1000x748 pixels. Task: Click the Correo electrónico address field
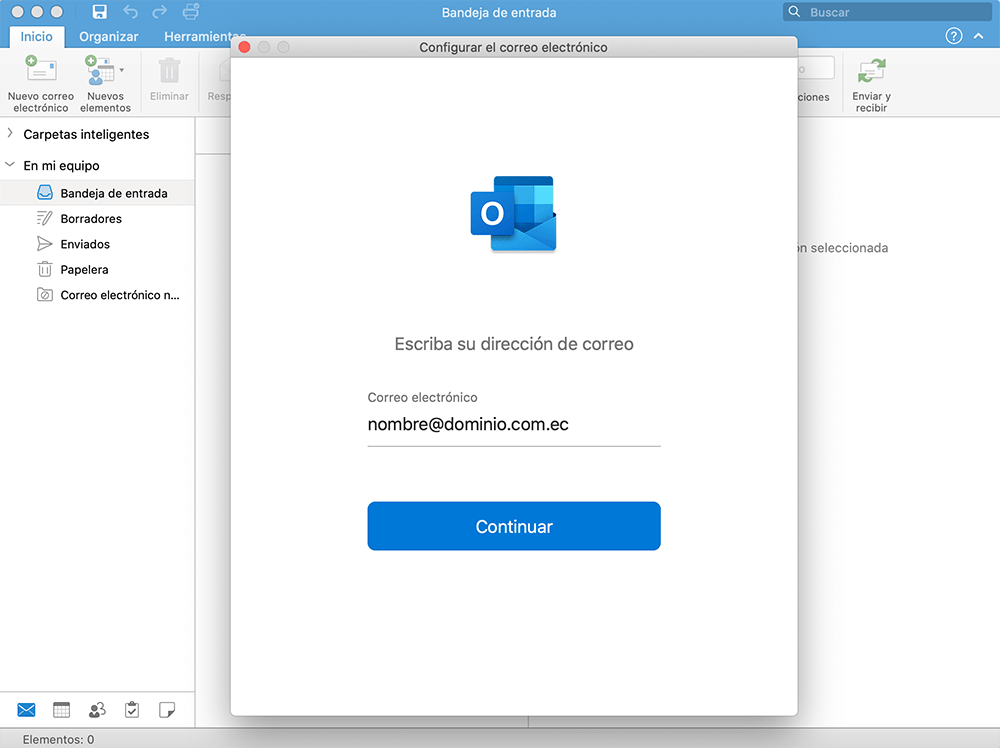(x=514, y=425)
